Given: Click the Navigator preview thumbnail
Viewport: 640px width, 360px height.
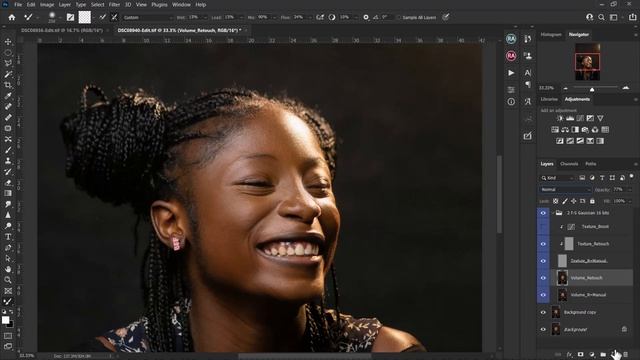Looking at the screenshot, I should pyautogui.click(x=587, y=62).
